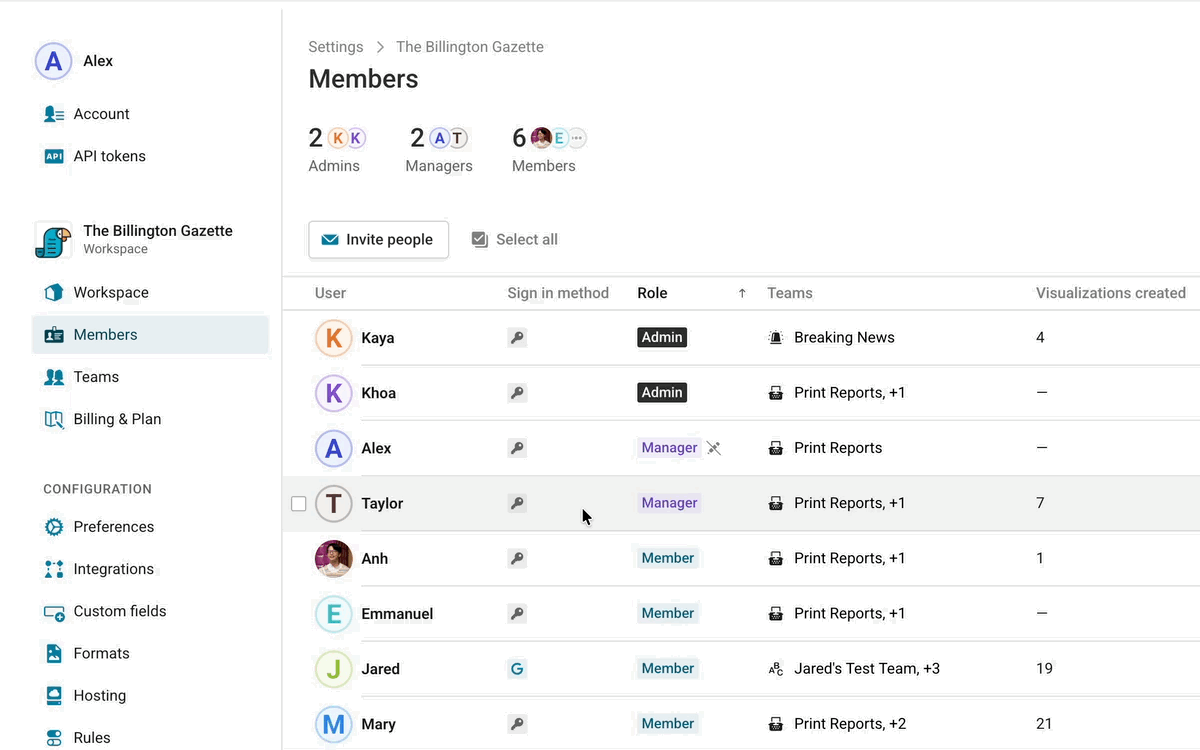The width and height of the screenshot is (1200, 750).
Task: Click Jared's Google sign-in method icon
Action: point(517,668)
